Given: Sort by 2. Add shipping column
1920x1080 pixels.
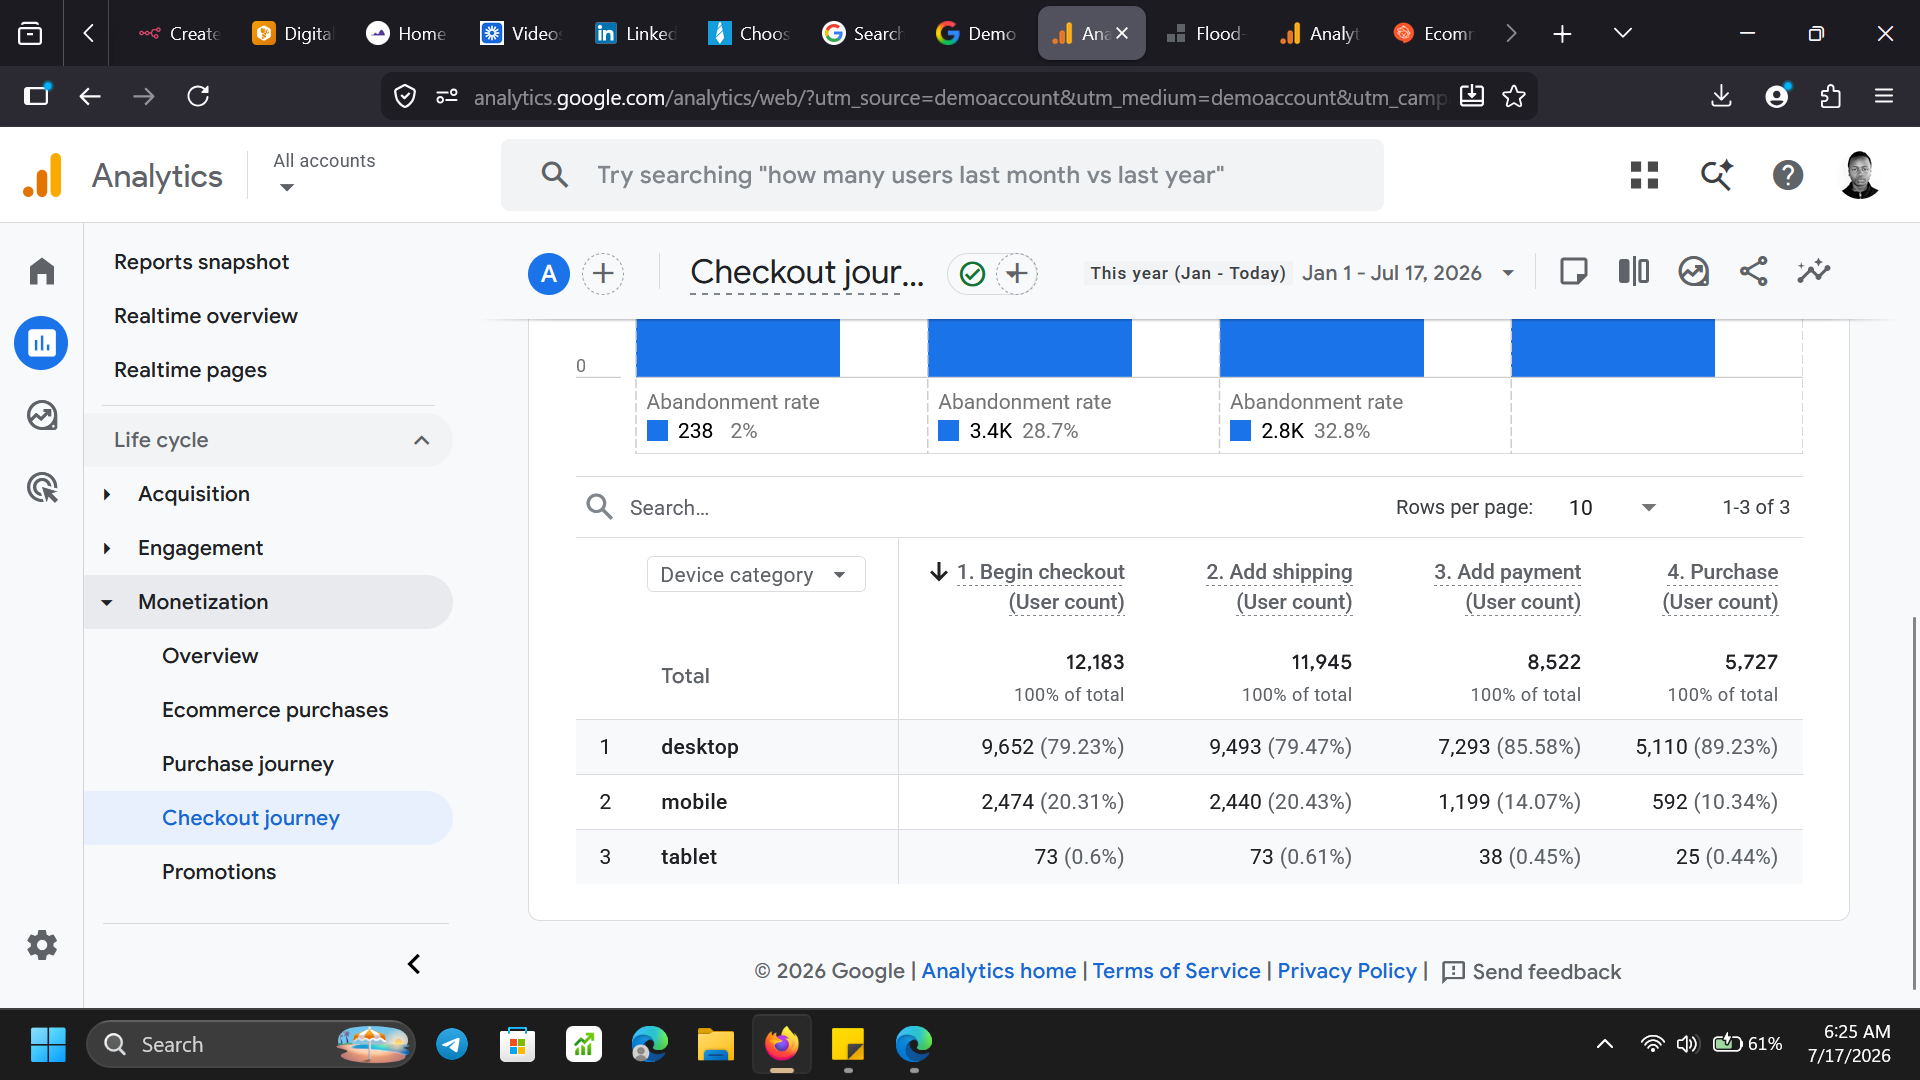Looking at the screenshot, I should (1279, 586).
